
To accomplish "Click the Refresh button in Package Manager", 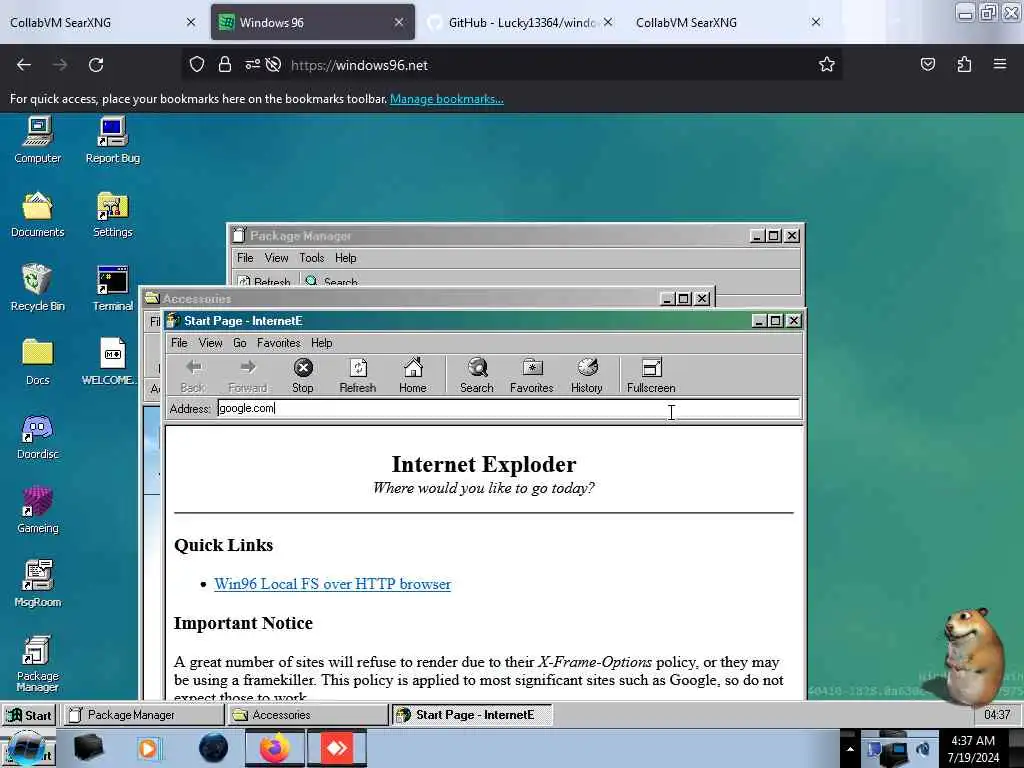I will (x=264, y=281).
